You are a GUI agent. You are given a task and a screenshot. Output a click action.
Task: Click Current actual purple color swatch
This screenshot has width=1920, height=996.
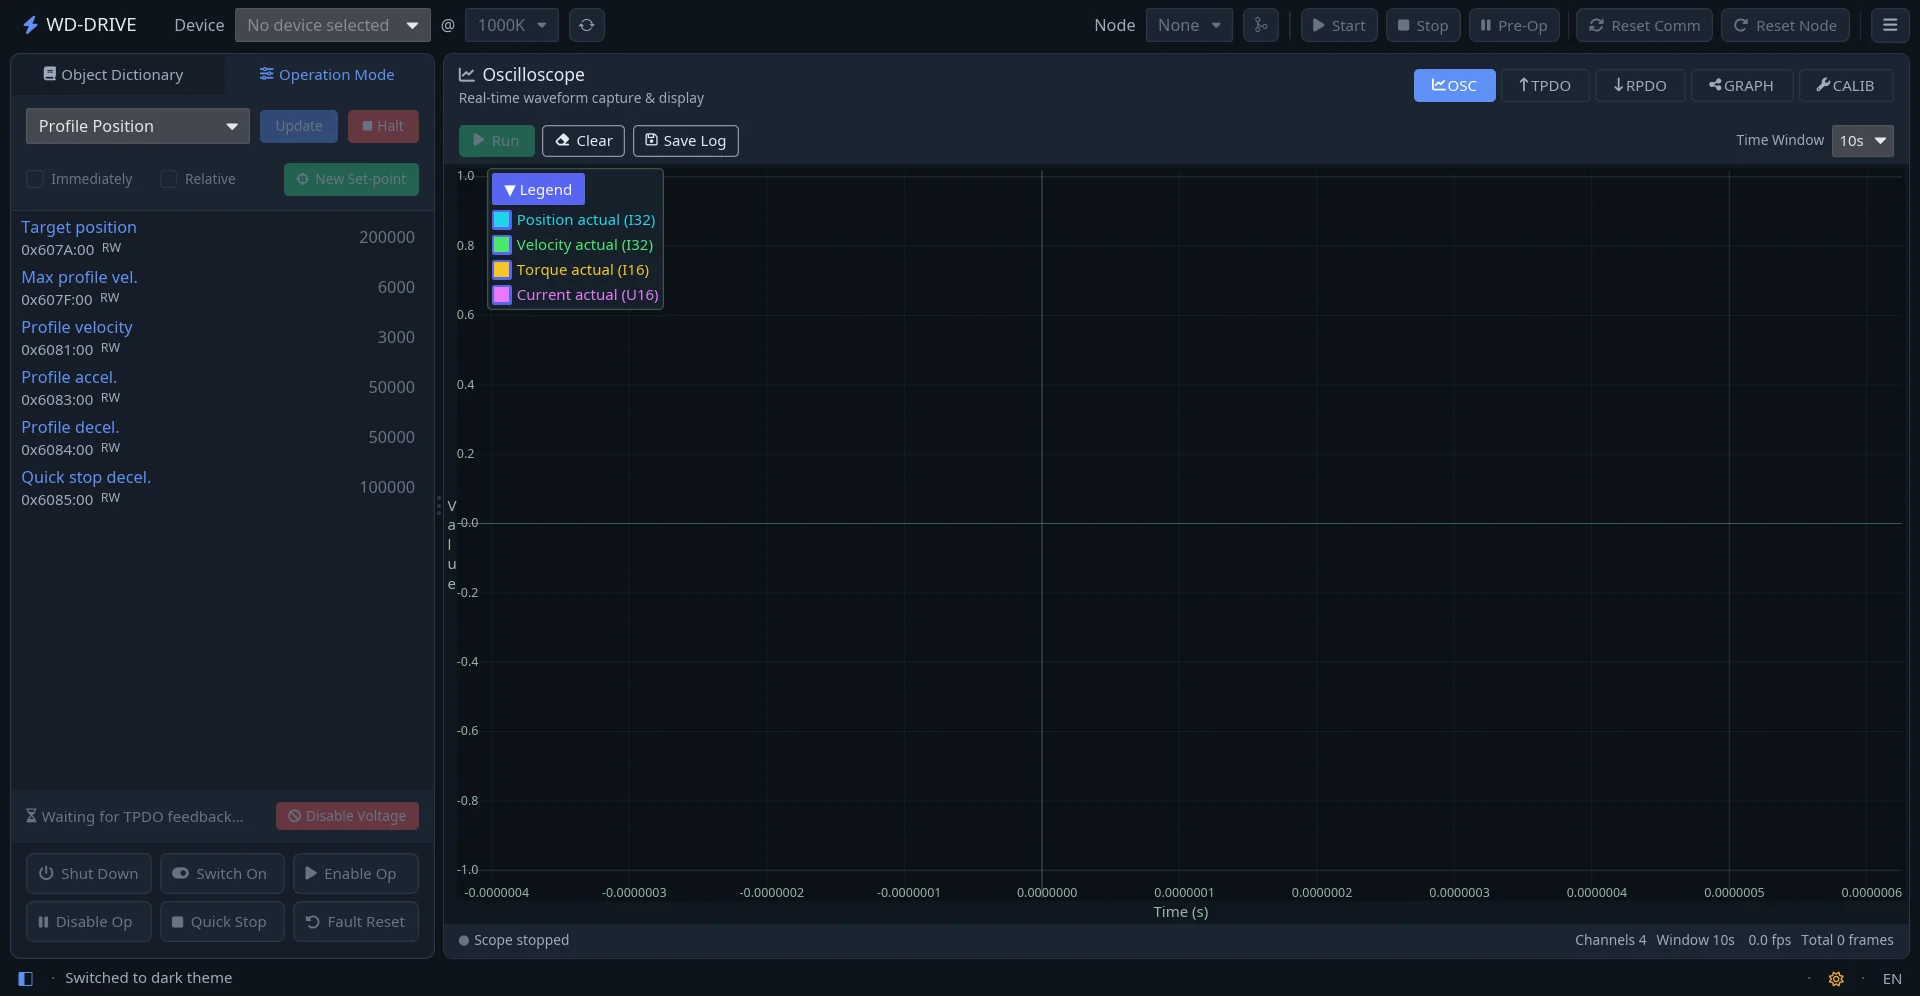pos(502,295)
